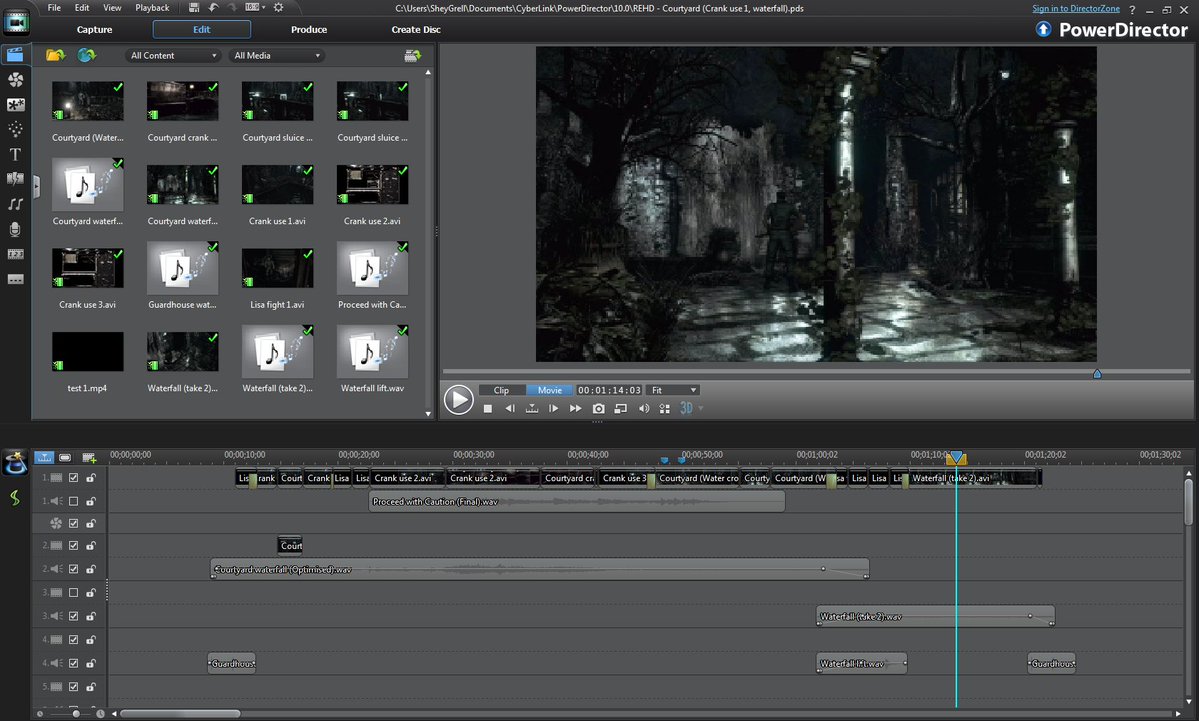Viewport: 1199px width, 721px height.
Task: Switch to the Produce tab
Action: click(308, 29)
